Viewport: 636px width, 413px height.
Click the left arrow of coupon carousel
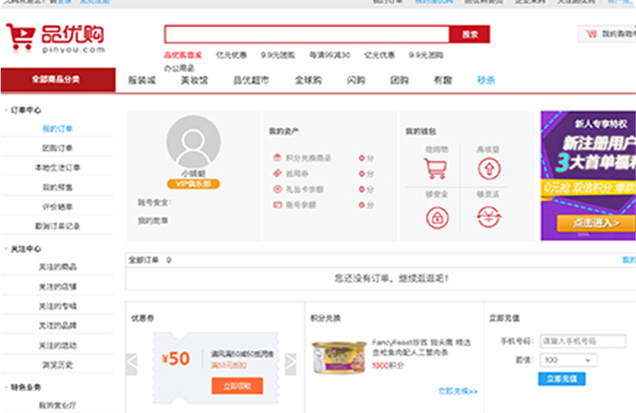[x=131, y=363]
